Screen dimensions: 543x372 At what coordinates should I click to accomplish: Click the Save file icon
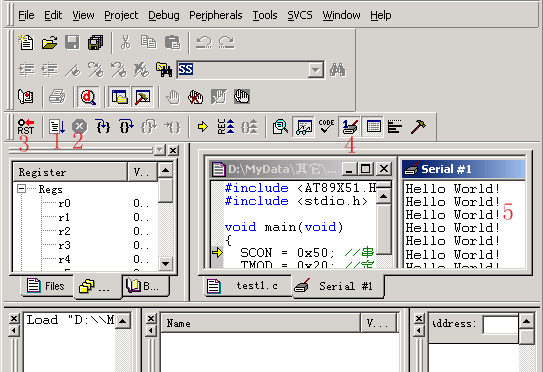click(72, 43)
